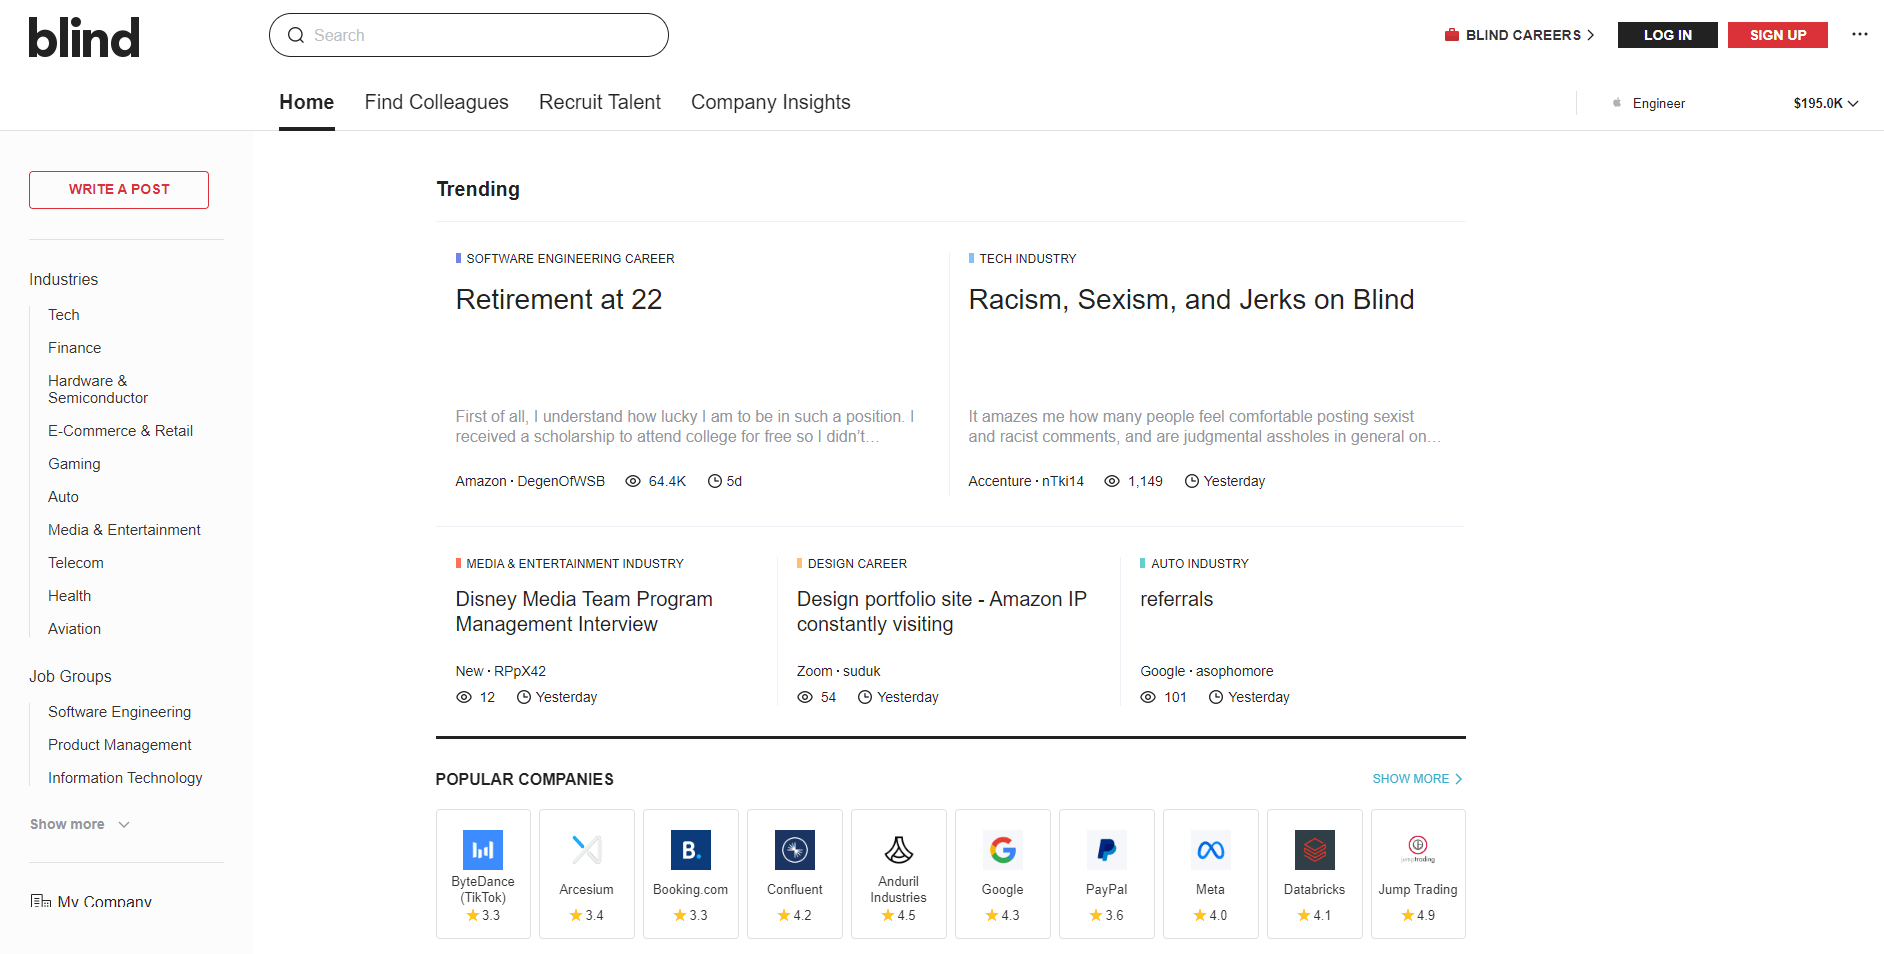
Task: Click the SIGN UP button
Action: click(x=1778, y=35)
